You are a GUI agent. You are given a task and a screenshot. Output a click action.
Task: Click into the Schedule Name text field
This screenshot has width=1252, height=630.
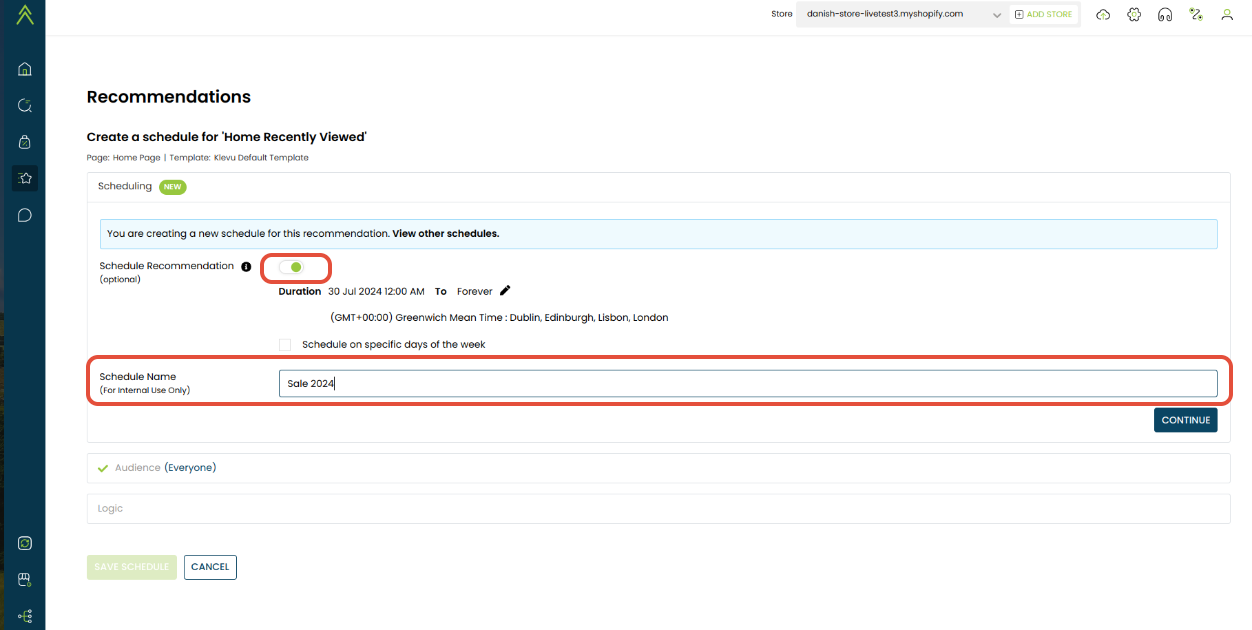point(747,384)
